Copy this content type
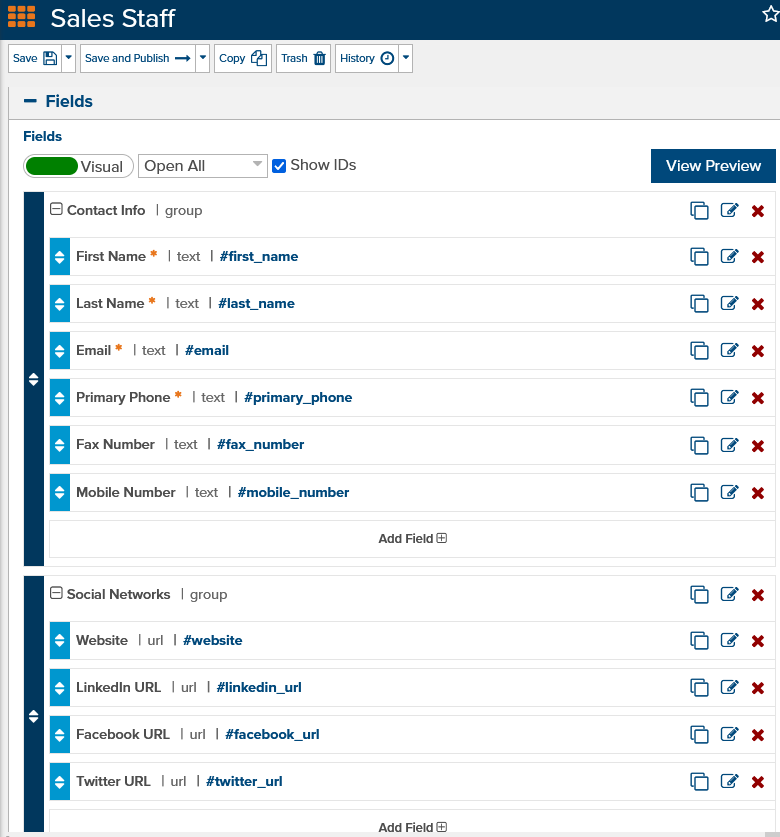 pos(243,58)
